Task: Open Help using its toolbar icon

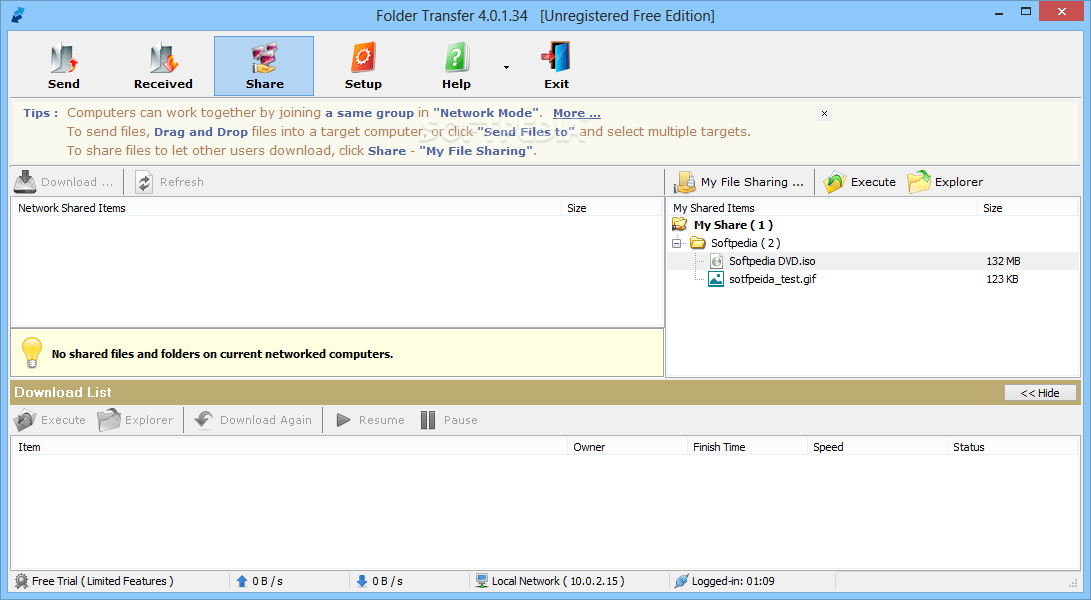Action: pos(456,63)
